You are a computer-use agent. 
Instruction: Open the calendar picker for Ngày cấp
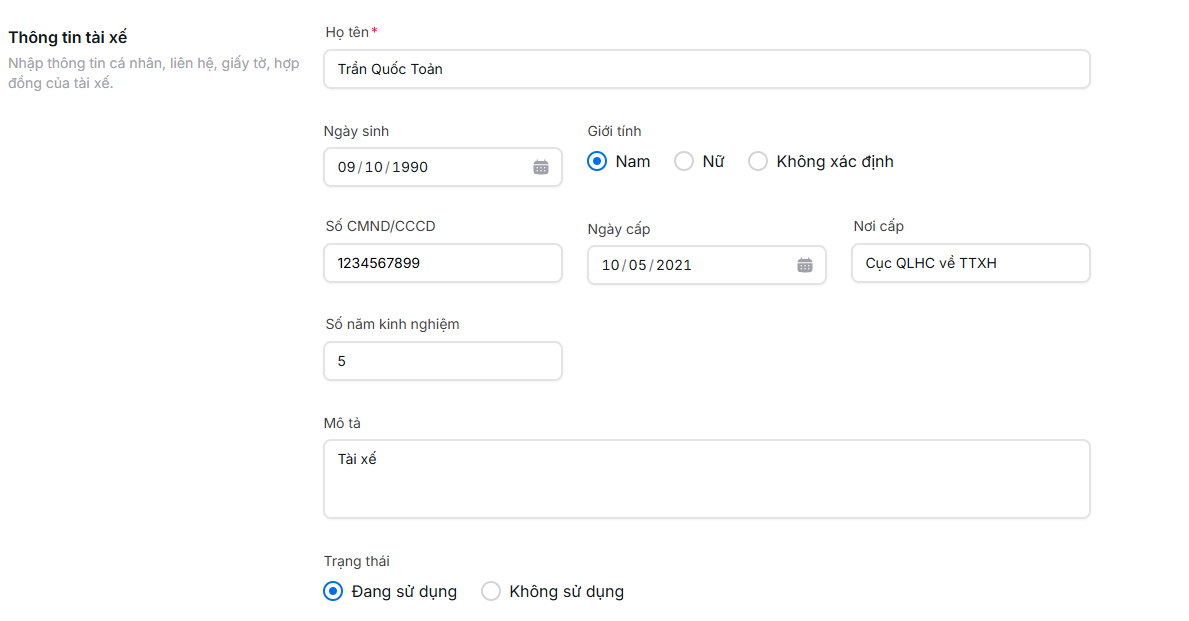point(805,265)
